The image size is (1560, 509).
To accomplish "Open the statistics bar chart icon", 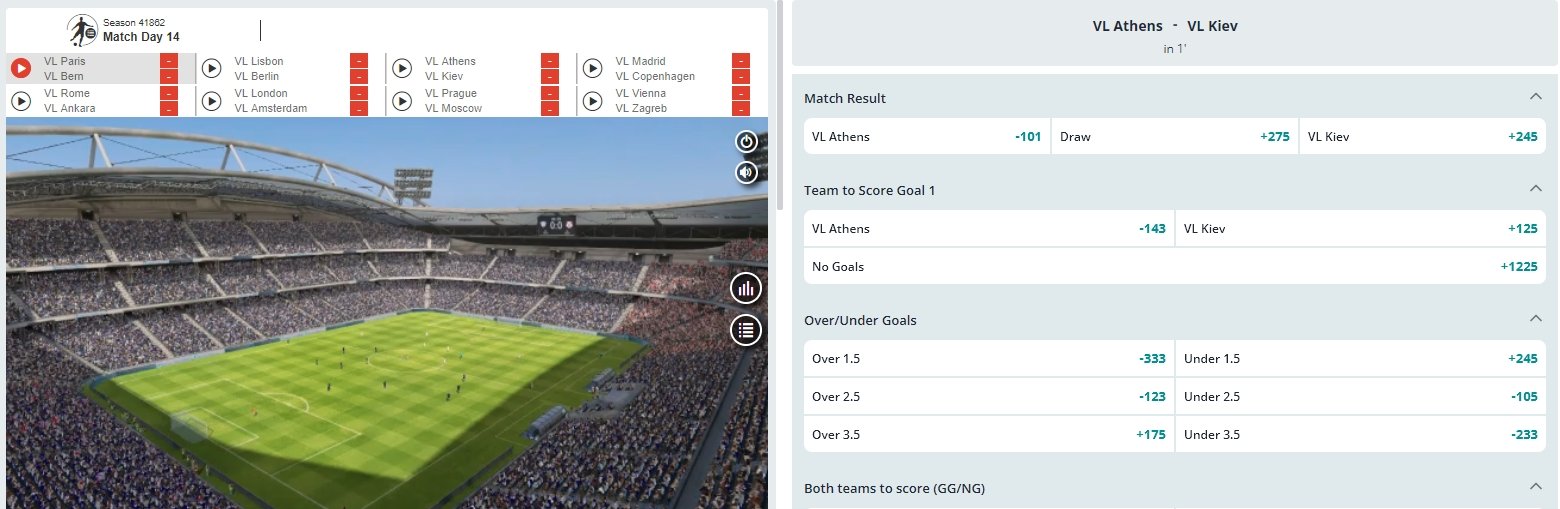I will click(746, 290).
